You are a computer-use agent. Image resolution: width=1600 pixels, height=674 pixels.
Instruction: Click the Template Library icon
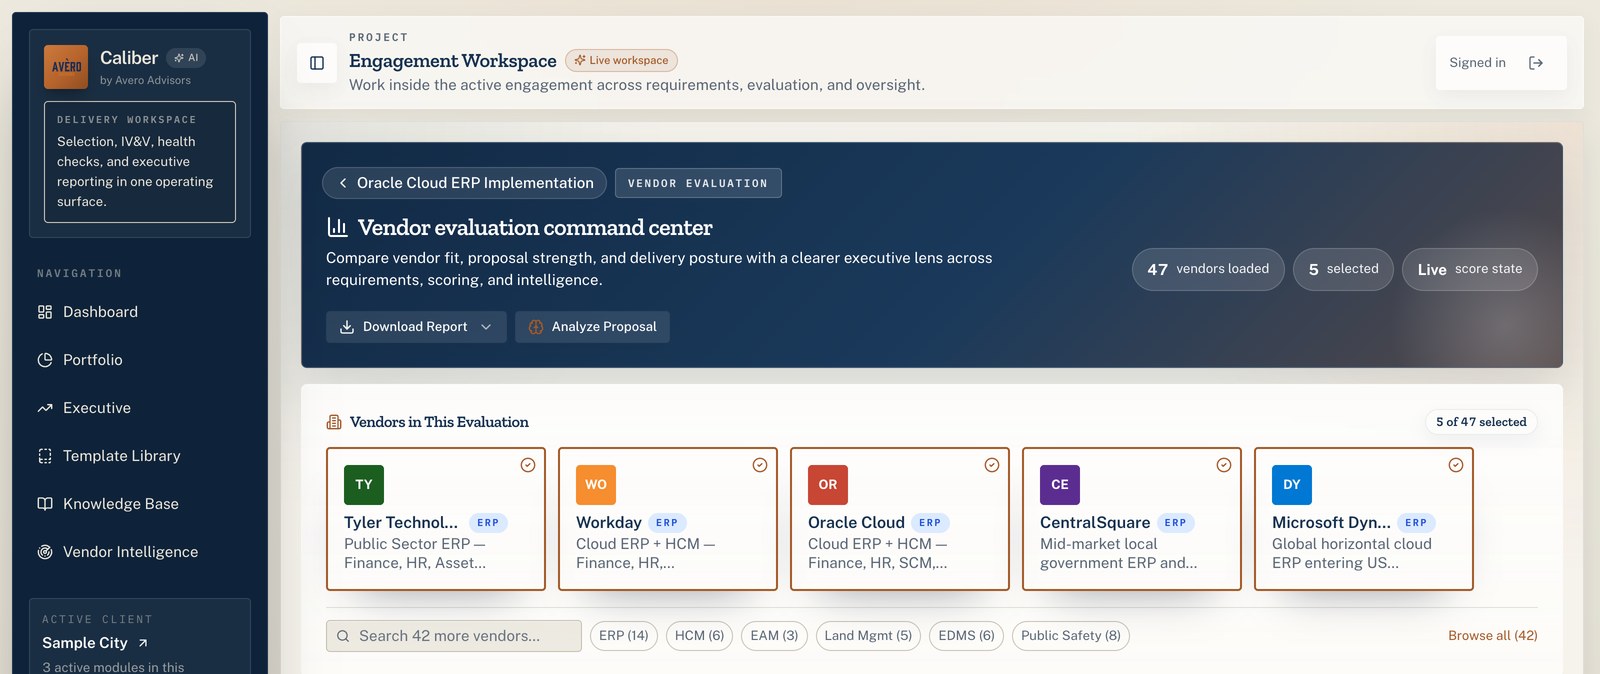[45, 456]
